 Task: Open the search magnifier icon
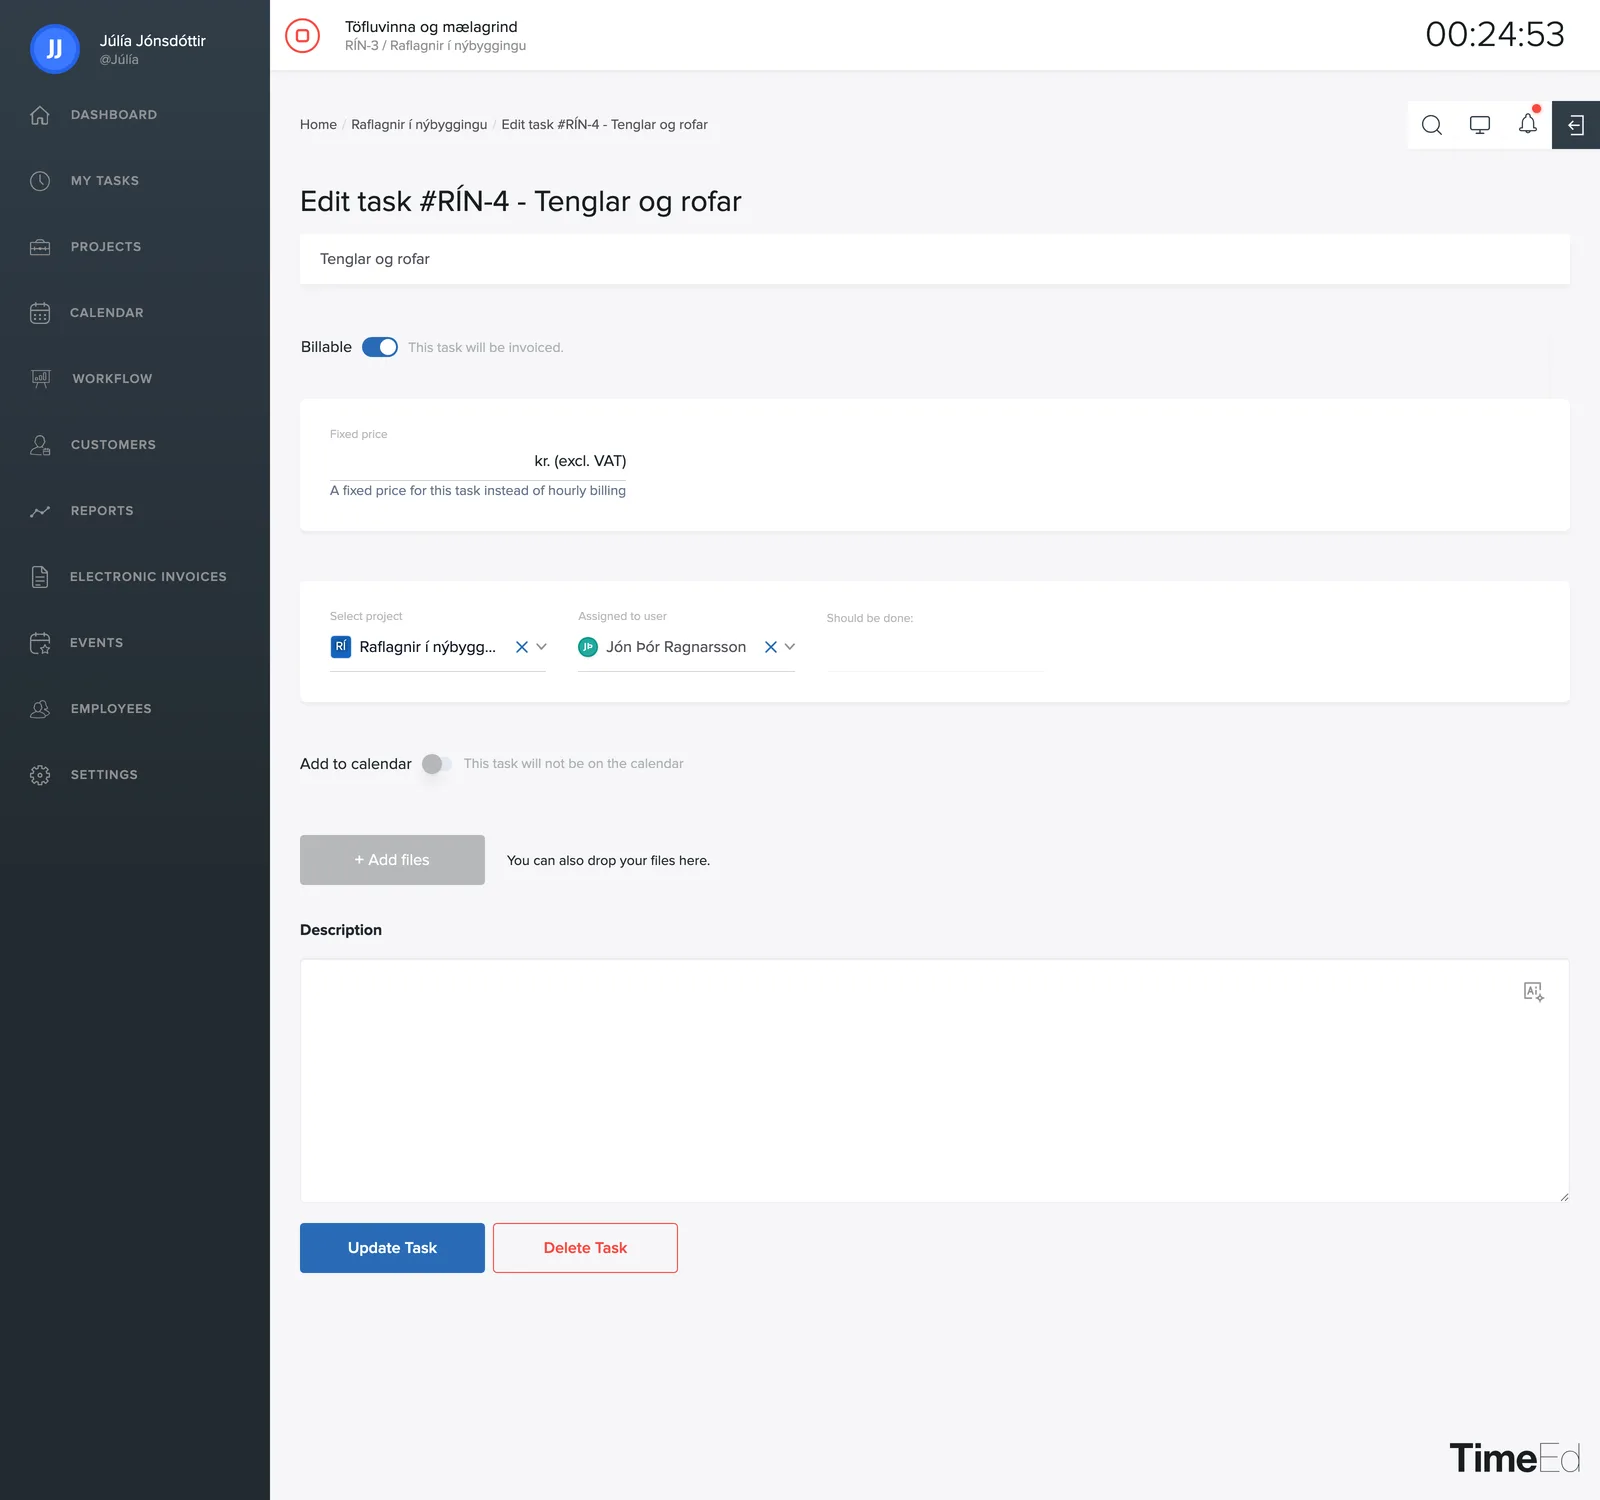(x=1432, y=125)
